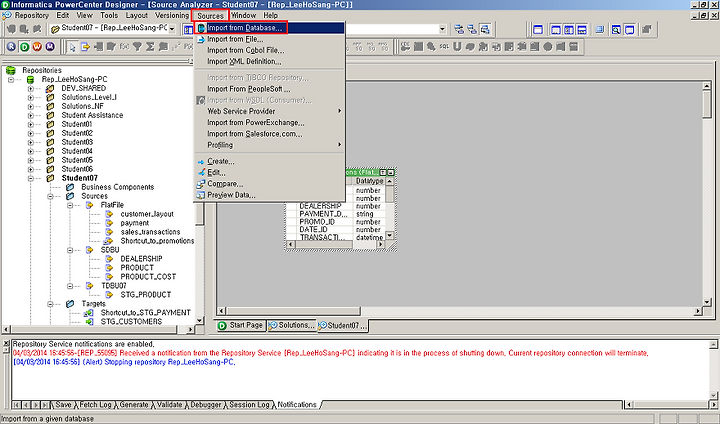Switch to Designer using the green D icon

[x=24, y=46]
